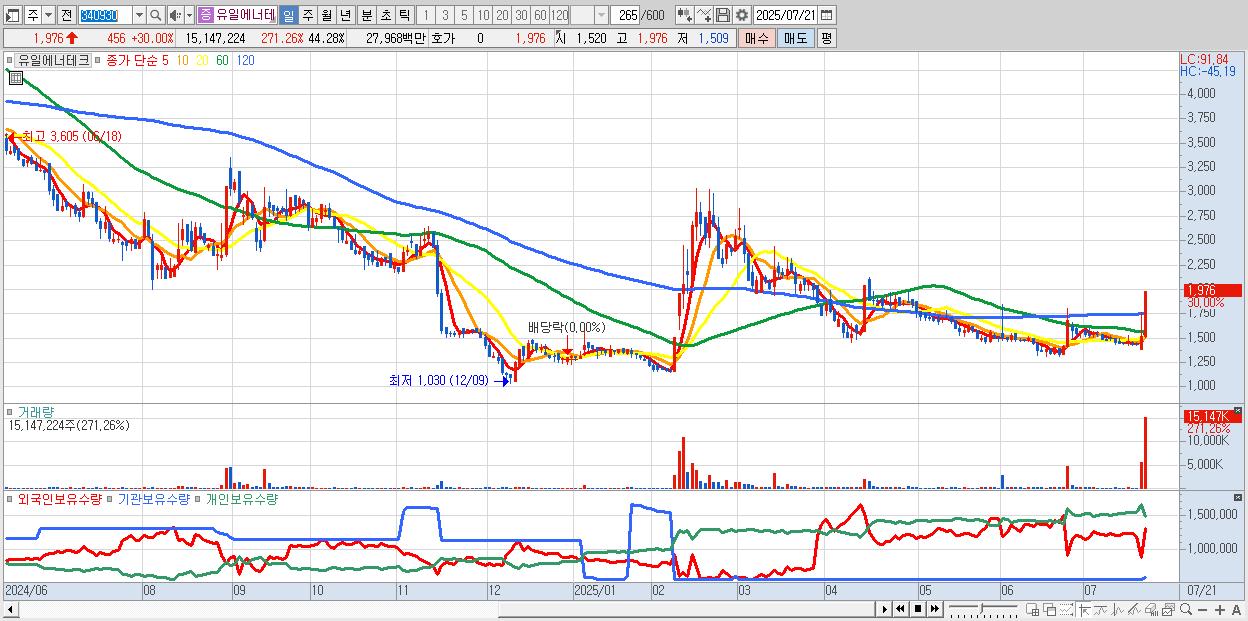This screenshot has width=1248, height=621.
Task: Click the letter A auto-fit icon
Action: [x=1236, y=610]
